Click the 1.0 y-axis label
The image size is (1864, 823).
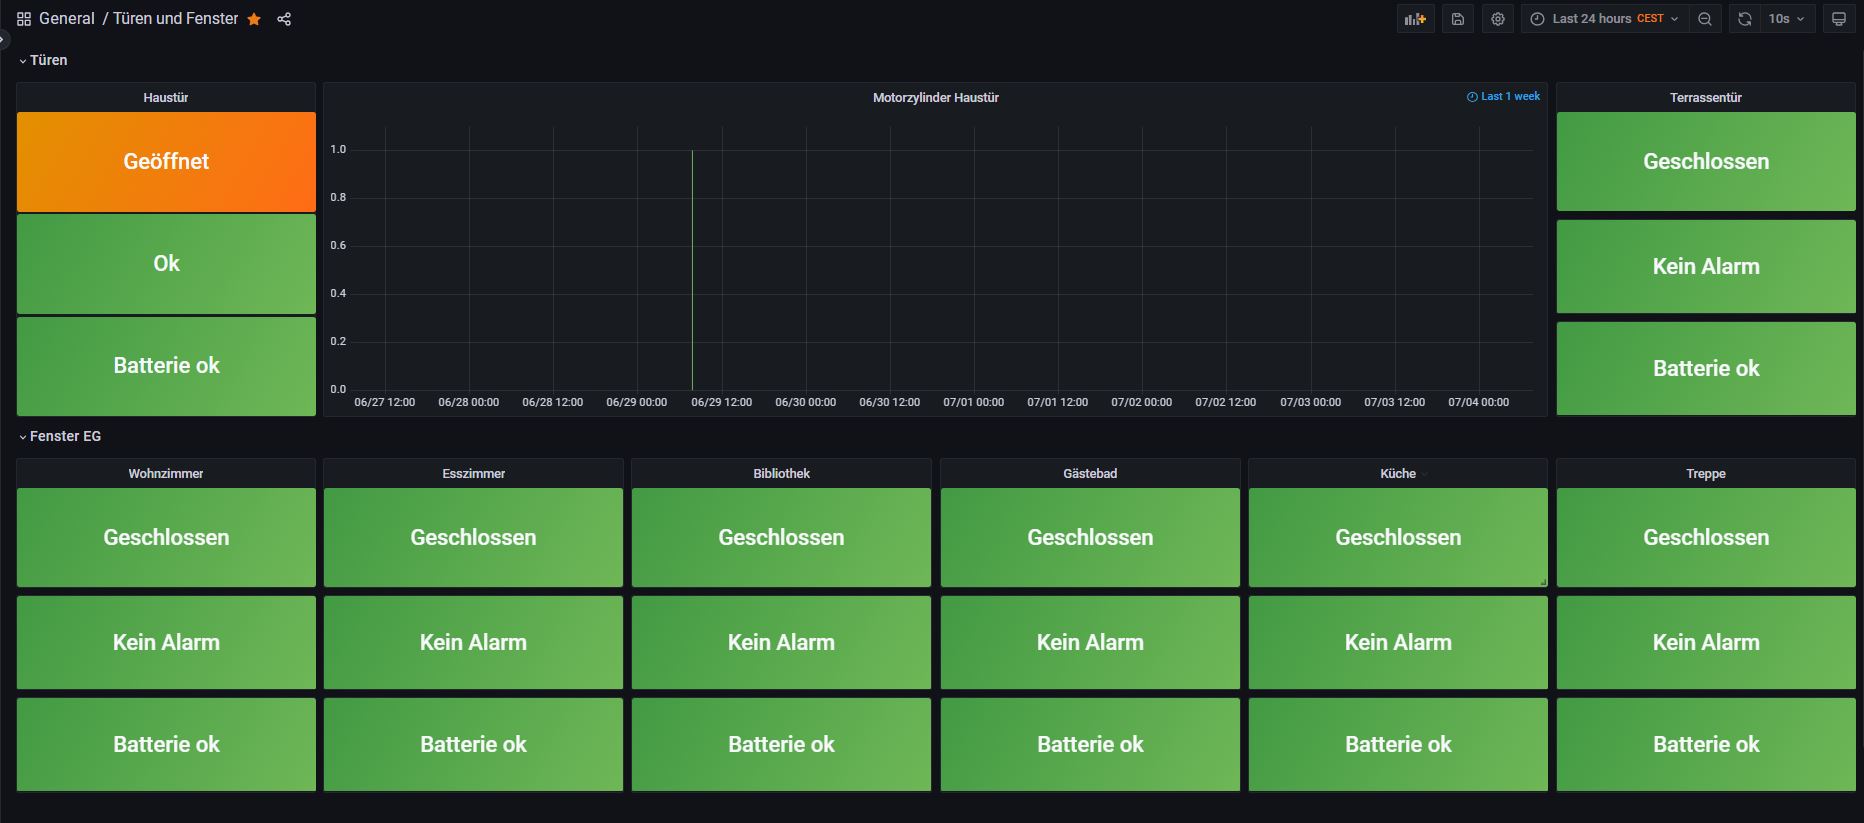point(338,149)
